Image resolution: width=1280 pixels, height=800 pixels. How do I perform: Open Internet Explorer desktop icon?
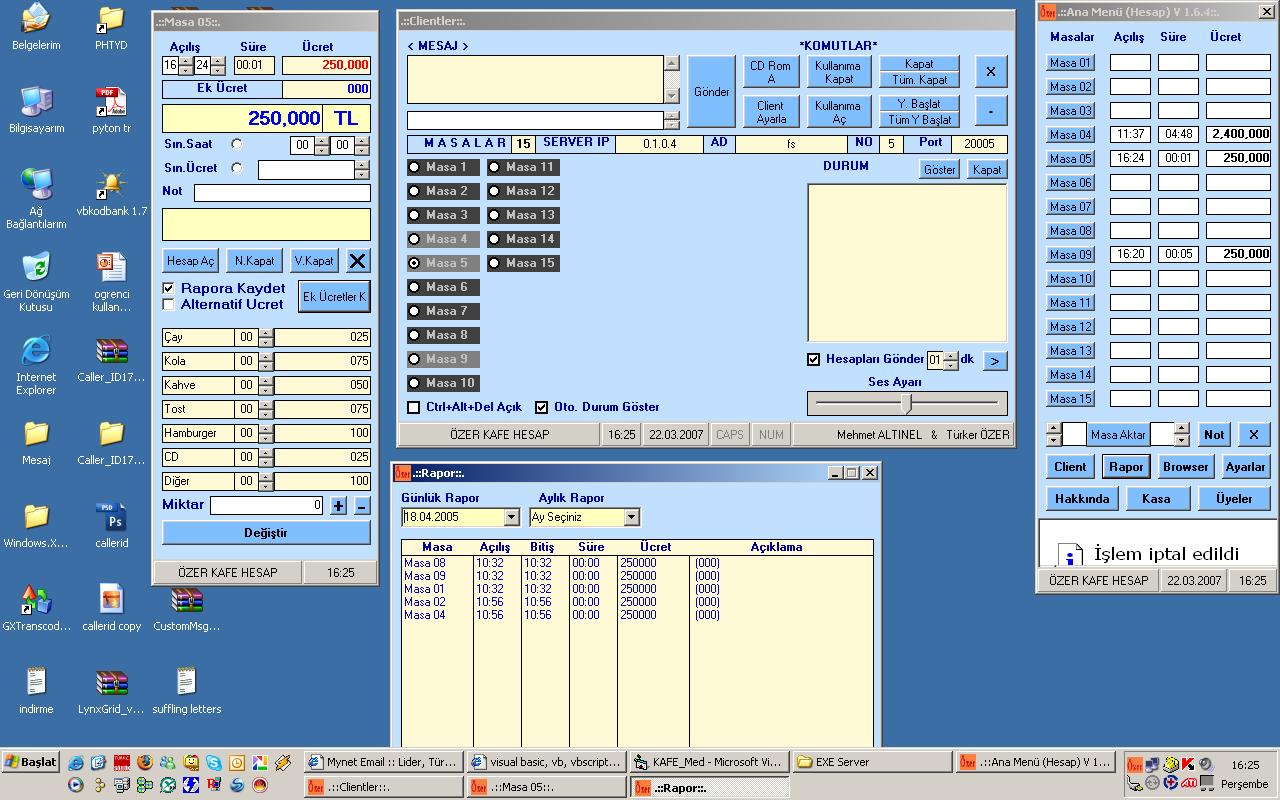coord(36,352)
